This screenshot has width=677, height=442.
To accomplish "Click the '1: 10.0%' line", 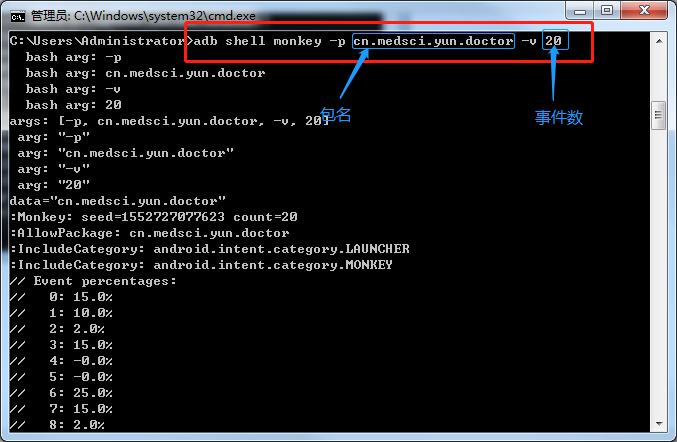I will point(61,313).
